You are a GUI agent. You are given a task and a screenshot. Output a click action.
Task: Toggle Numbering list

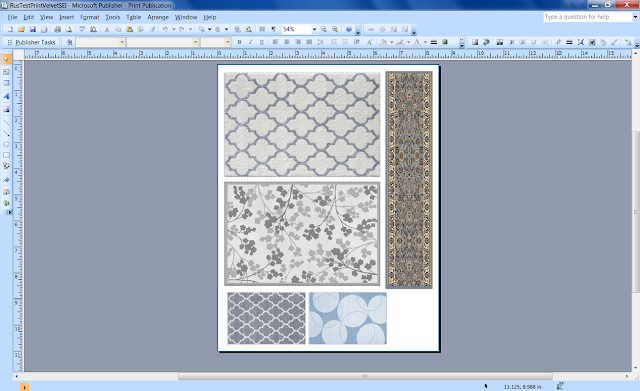pyautogui.click(x=334, y=42)
